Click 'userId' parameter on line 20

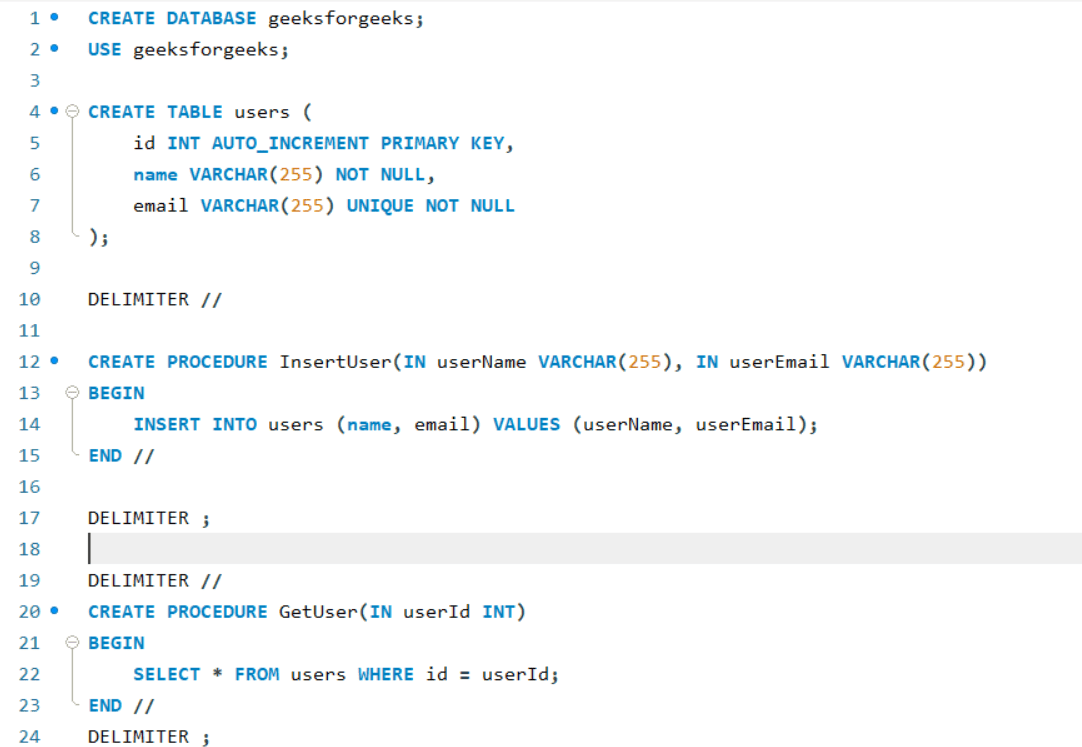pos(436,612)
